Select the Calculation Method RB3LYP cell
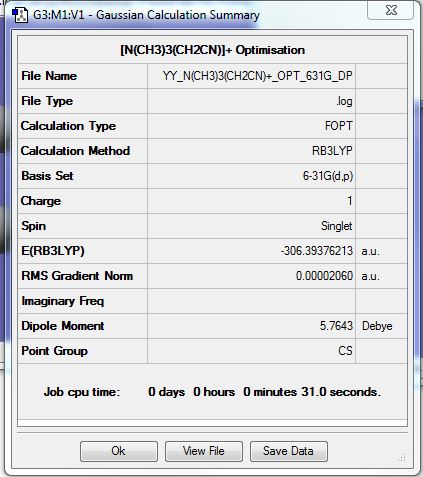Viewport: 423px width, 477px height. click(x=251, y=151)
